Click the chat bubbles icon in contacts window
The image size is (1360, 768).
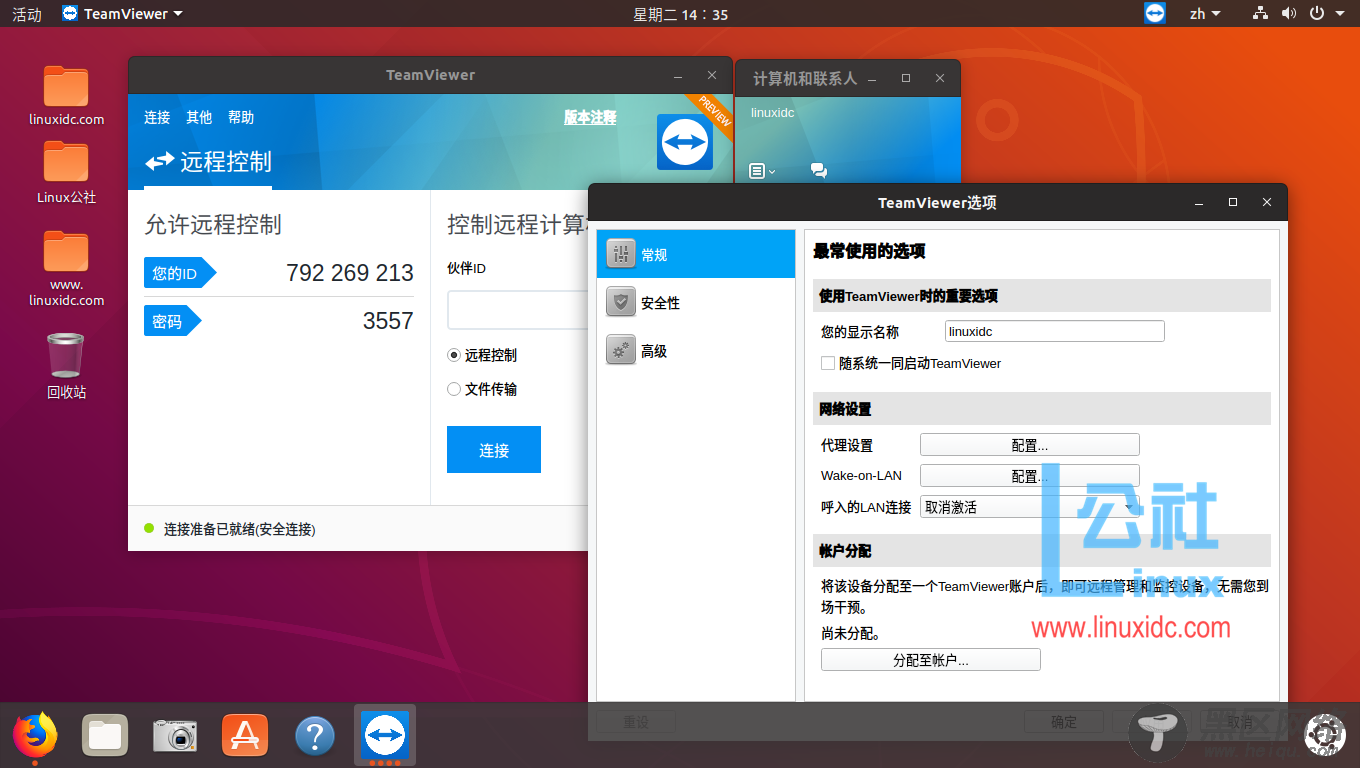[819, 171]
